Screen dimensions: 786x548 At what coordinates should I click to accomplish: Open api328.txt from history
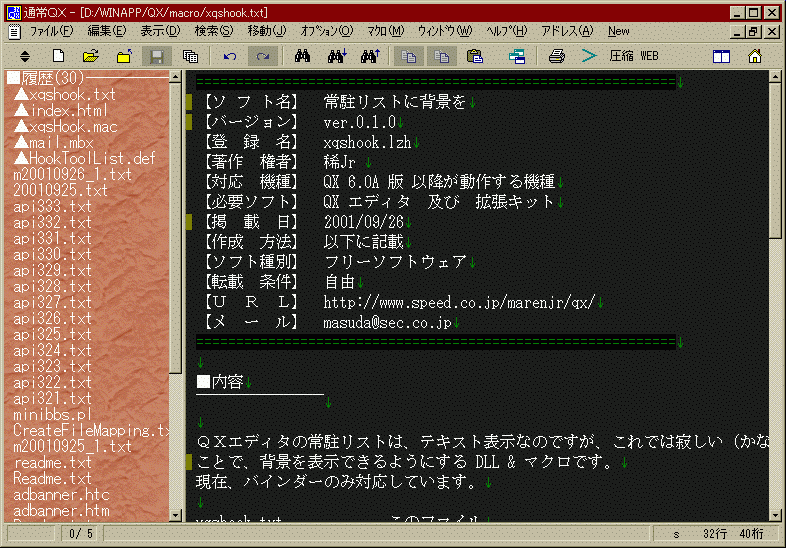click(x=53, y=287)
